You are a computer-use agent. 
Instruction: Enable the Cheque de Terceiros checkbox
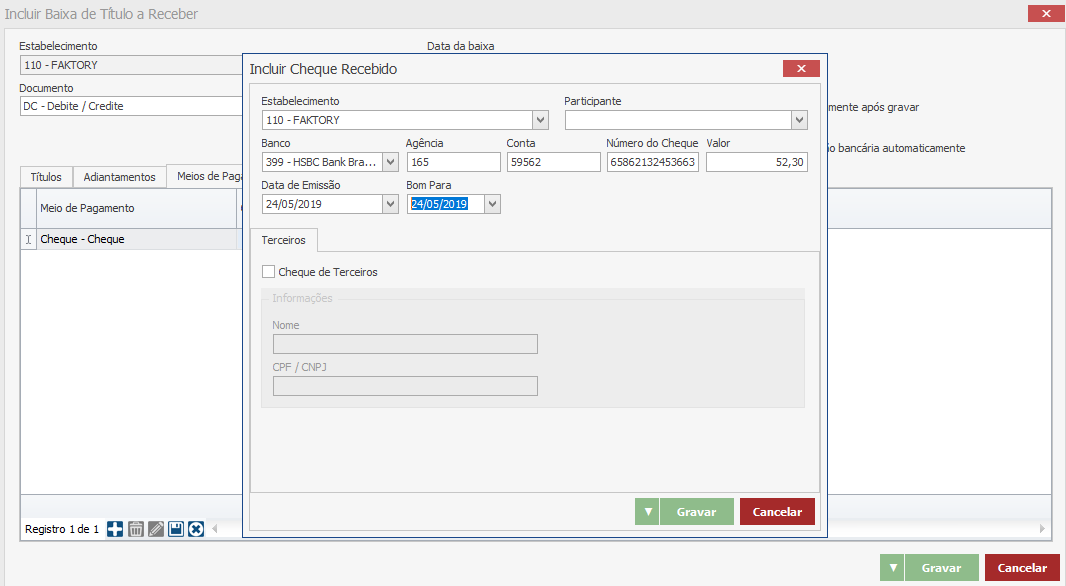pos(268,272)
